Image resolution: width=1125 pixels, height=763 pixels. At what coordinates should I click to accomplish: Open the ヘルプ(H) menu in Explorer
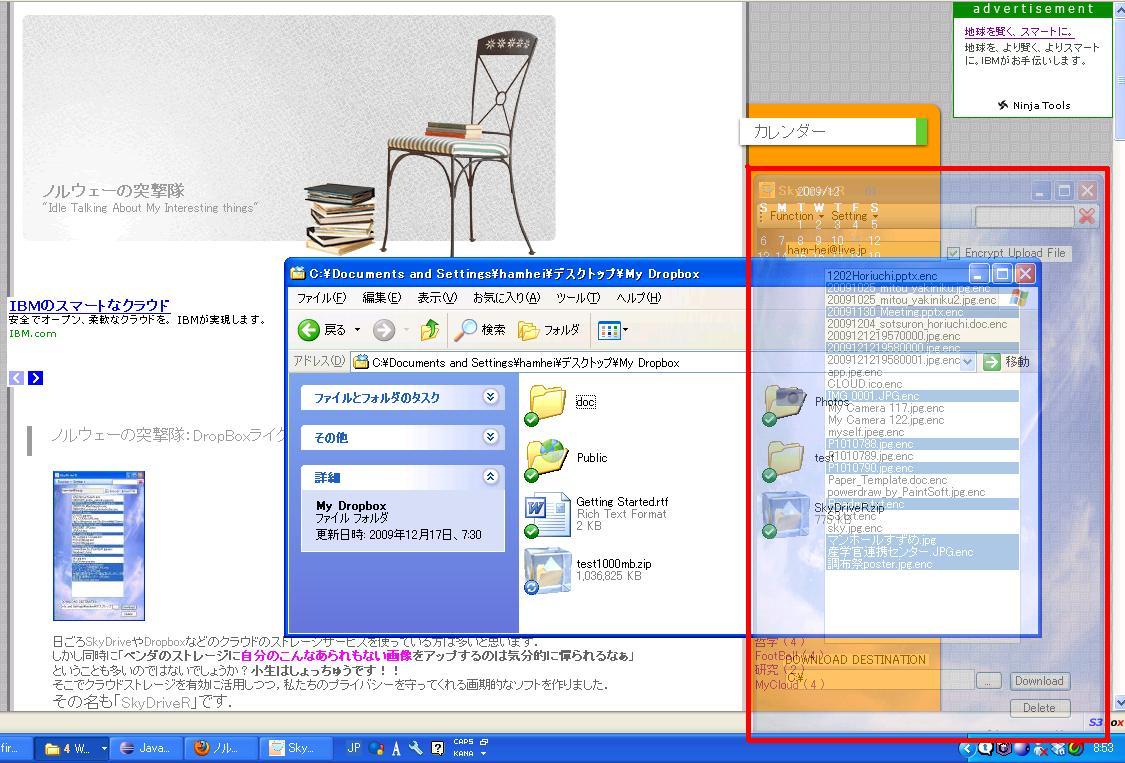tap(639, 297)
